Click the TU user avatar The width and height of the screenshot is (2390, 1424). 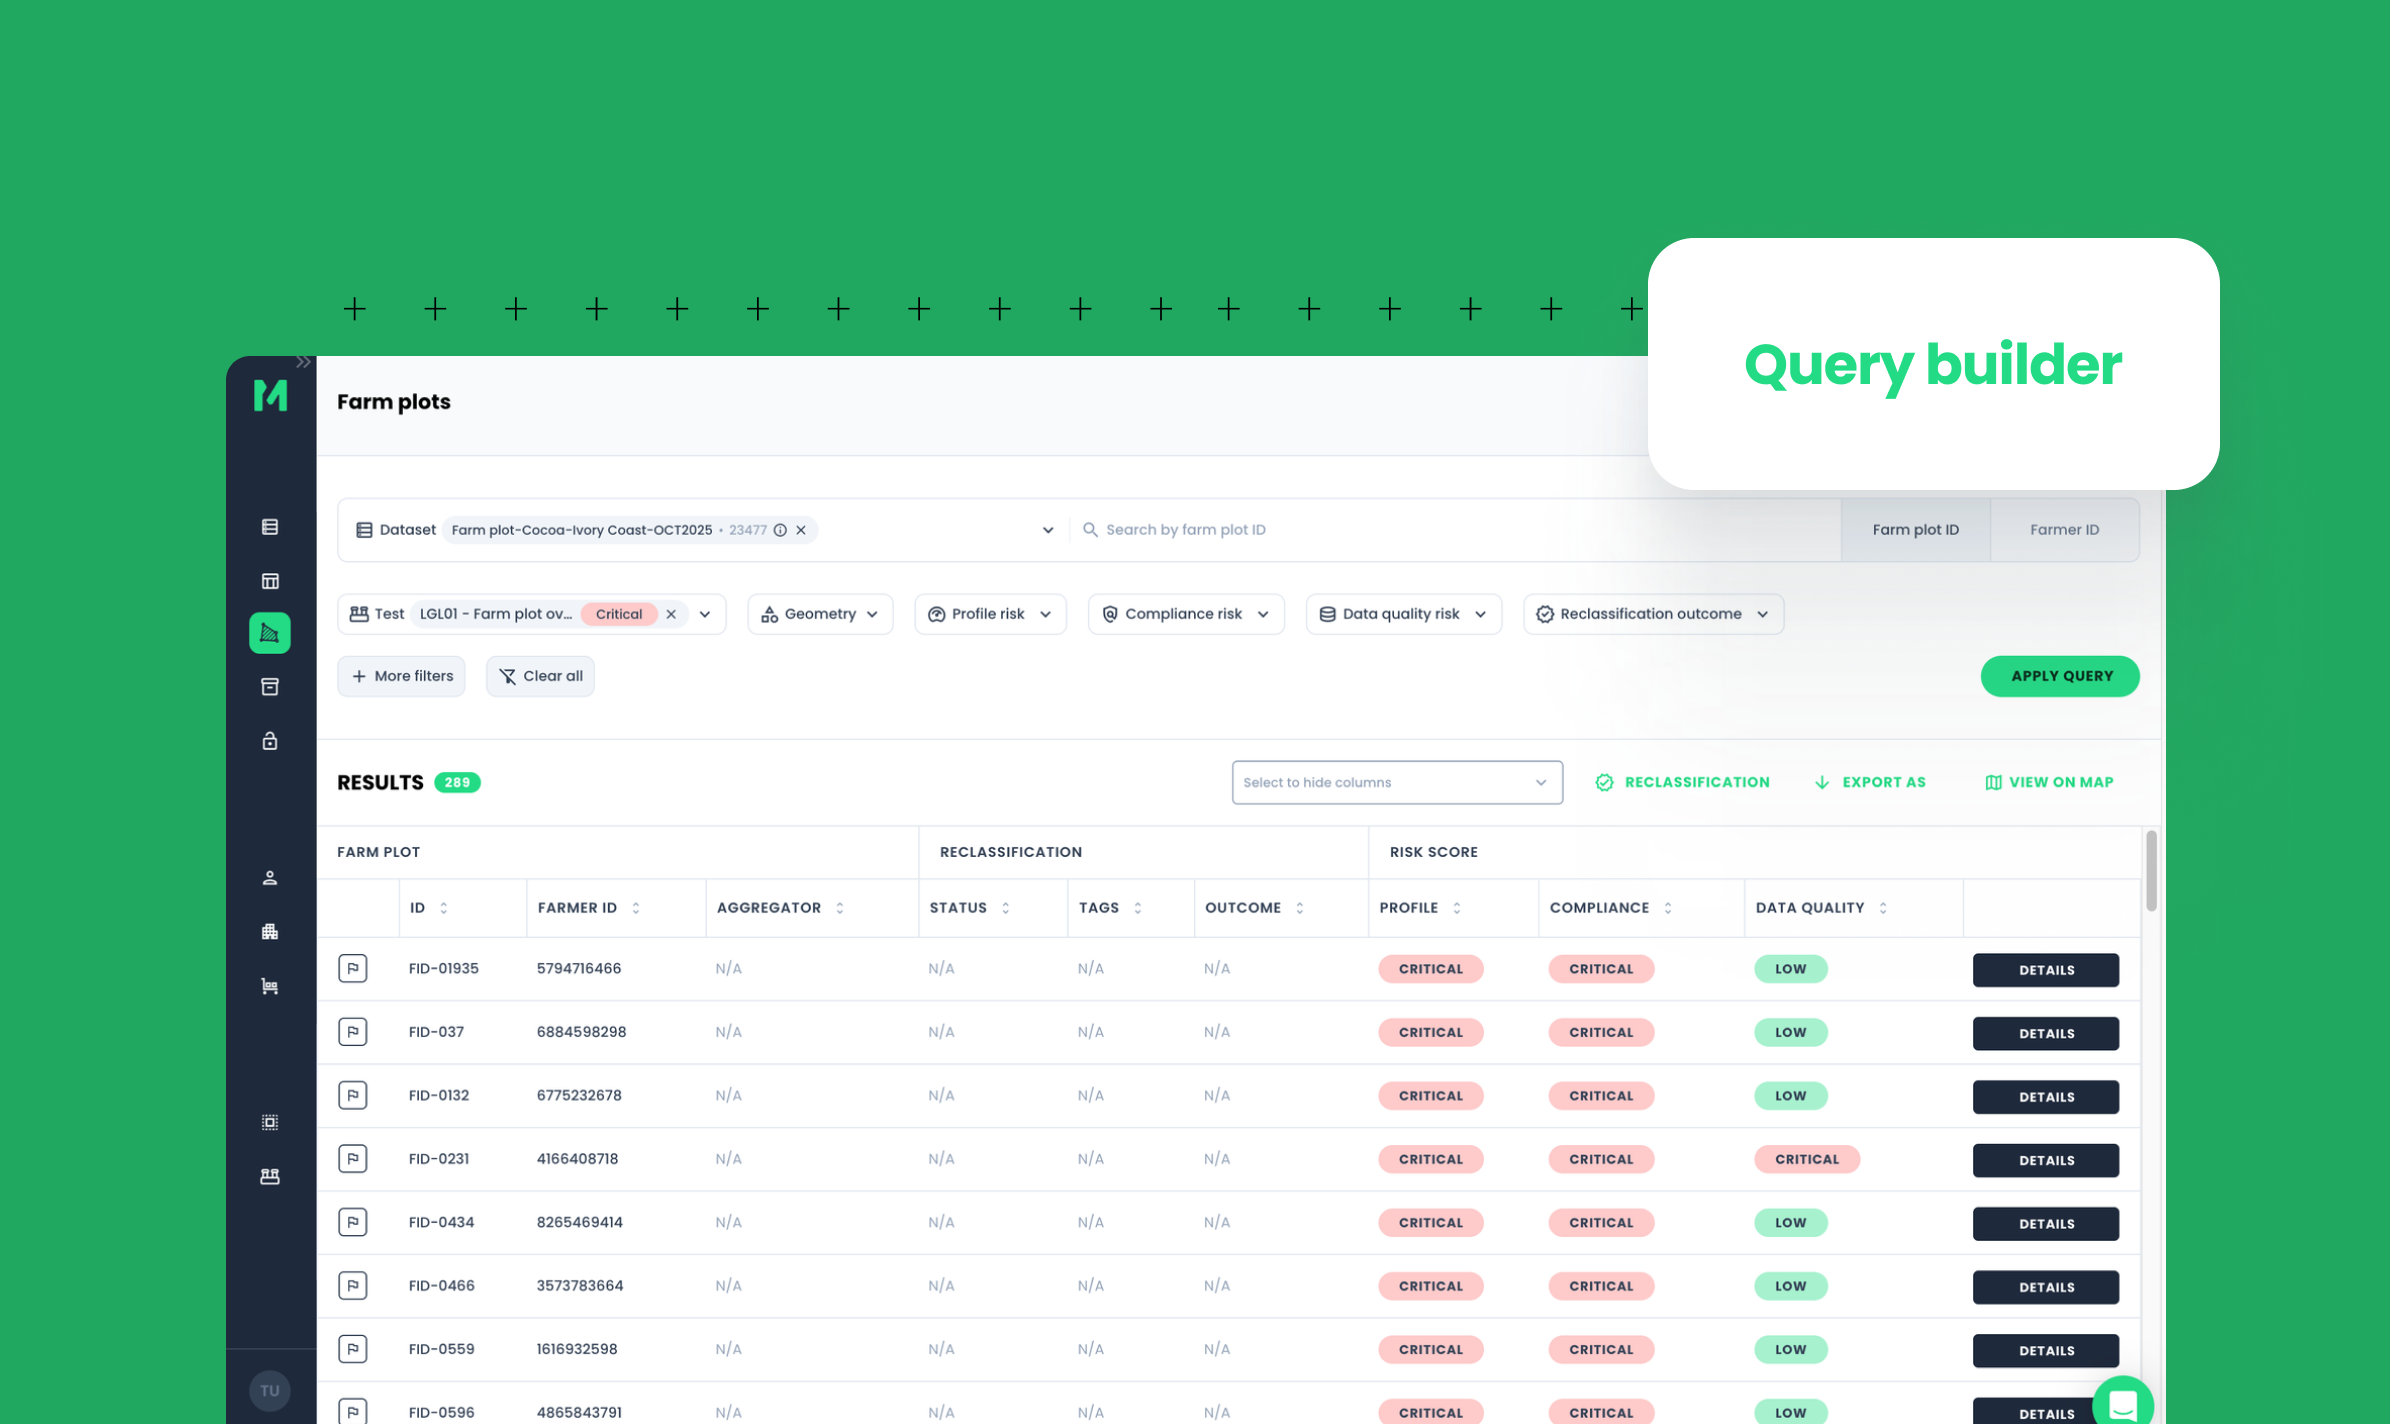click(x=269, y=1391)
